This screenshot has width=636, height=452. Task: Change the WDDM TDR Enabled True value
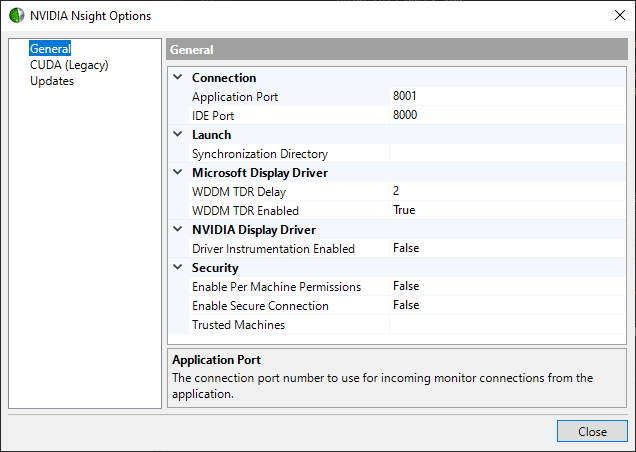coord(507,210)
